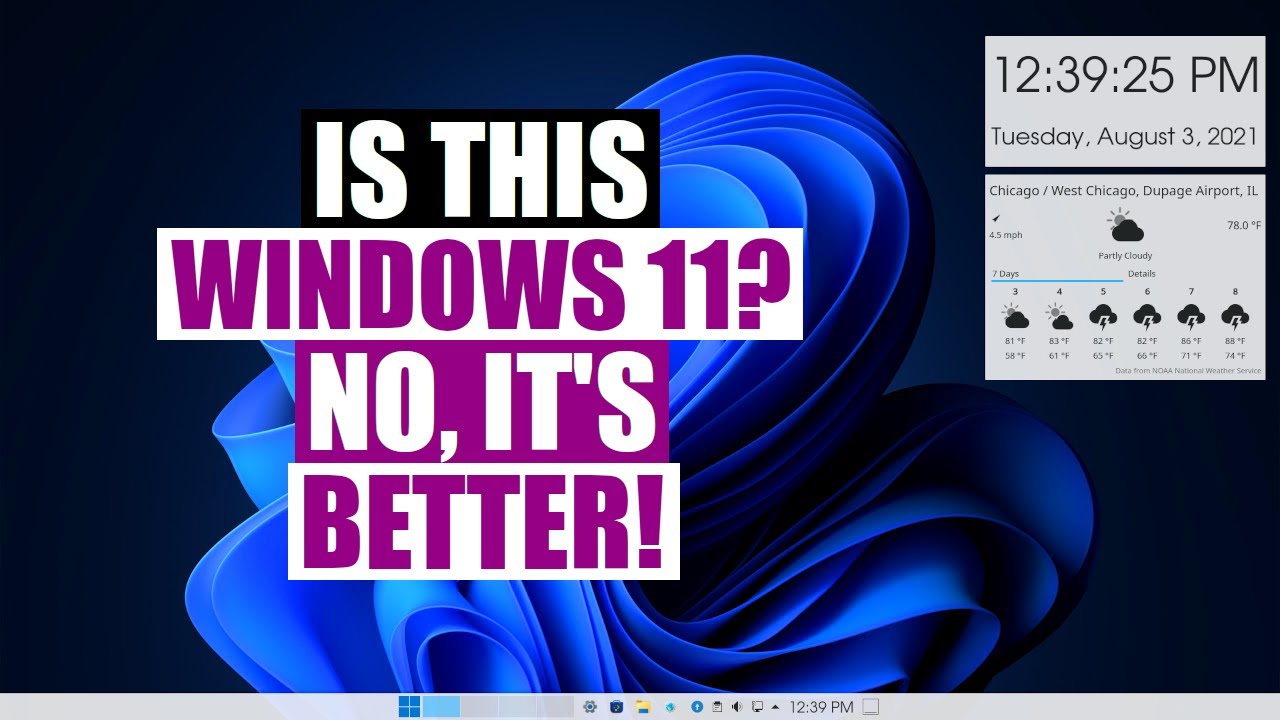
Task: Expand hidden system tray icons arrow
Action: pos(776,707)
